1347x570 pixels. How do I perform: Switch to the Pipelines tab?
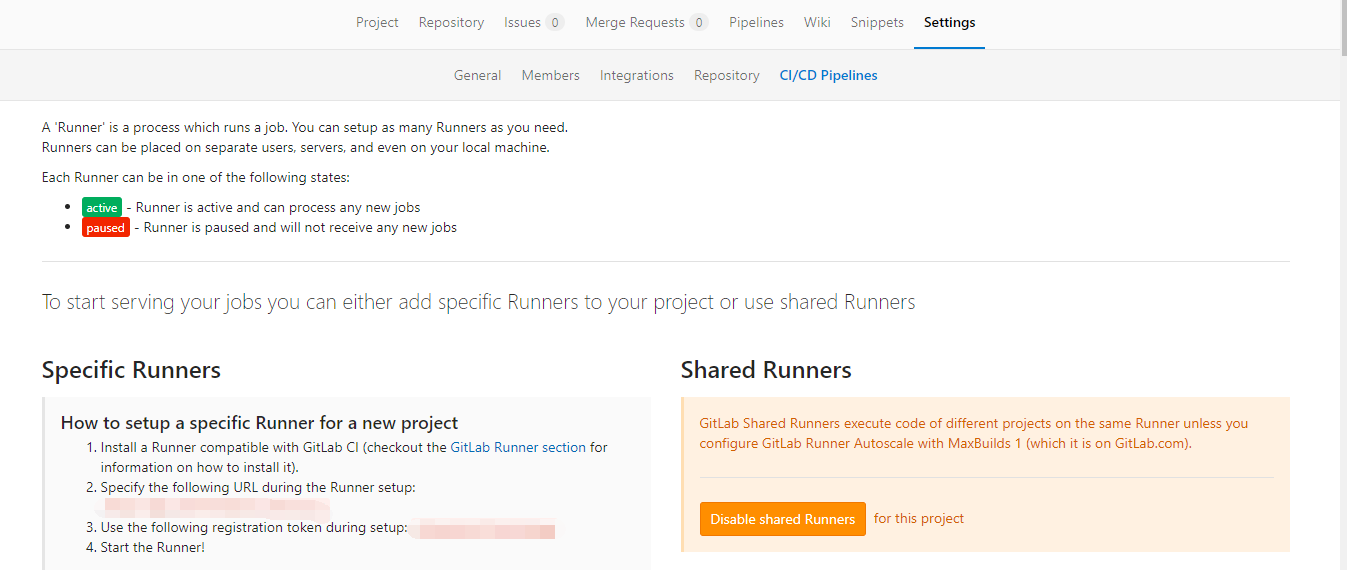tap(756, 22)
